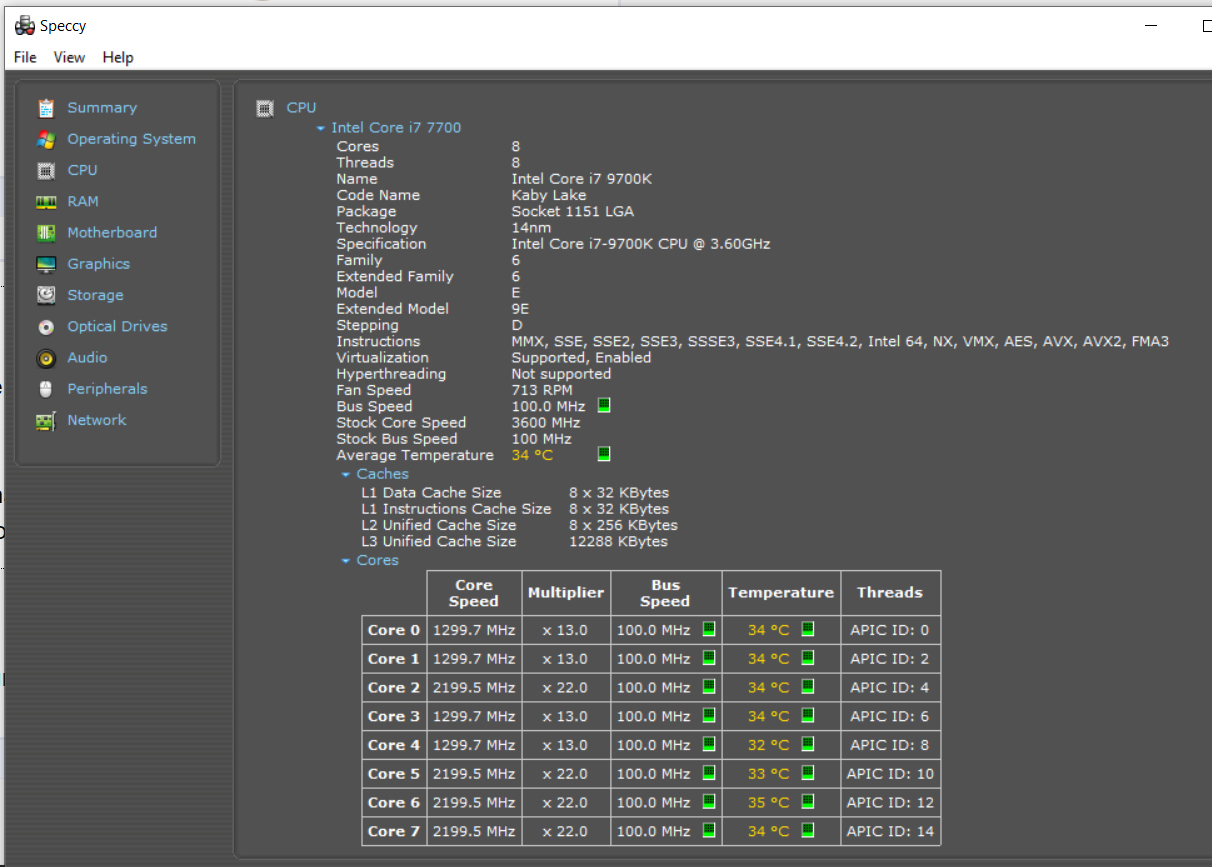Image resolution: width=1212 pixels, height=867 pixels.
Task: Open the RAM section icon
Action: click(x=46, y=202)
